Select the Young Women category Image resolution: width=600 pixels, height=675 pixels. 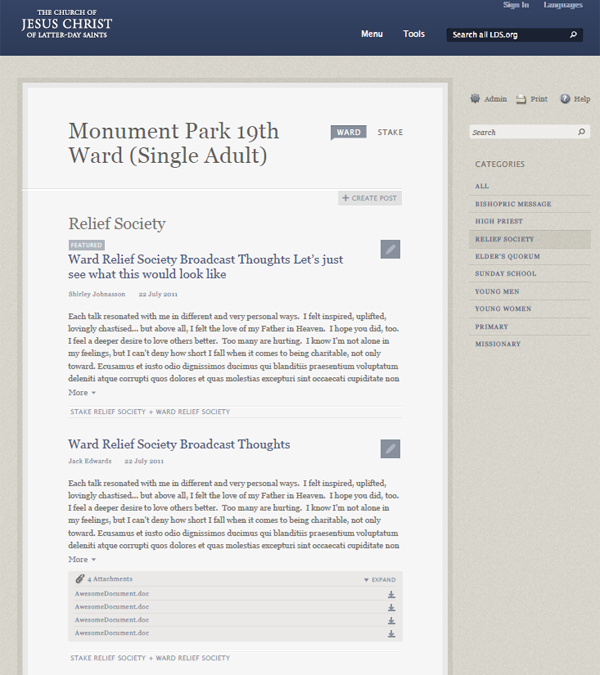point(530,309)
